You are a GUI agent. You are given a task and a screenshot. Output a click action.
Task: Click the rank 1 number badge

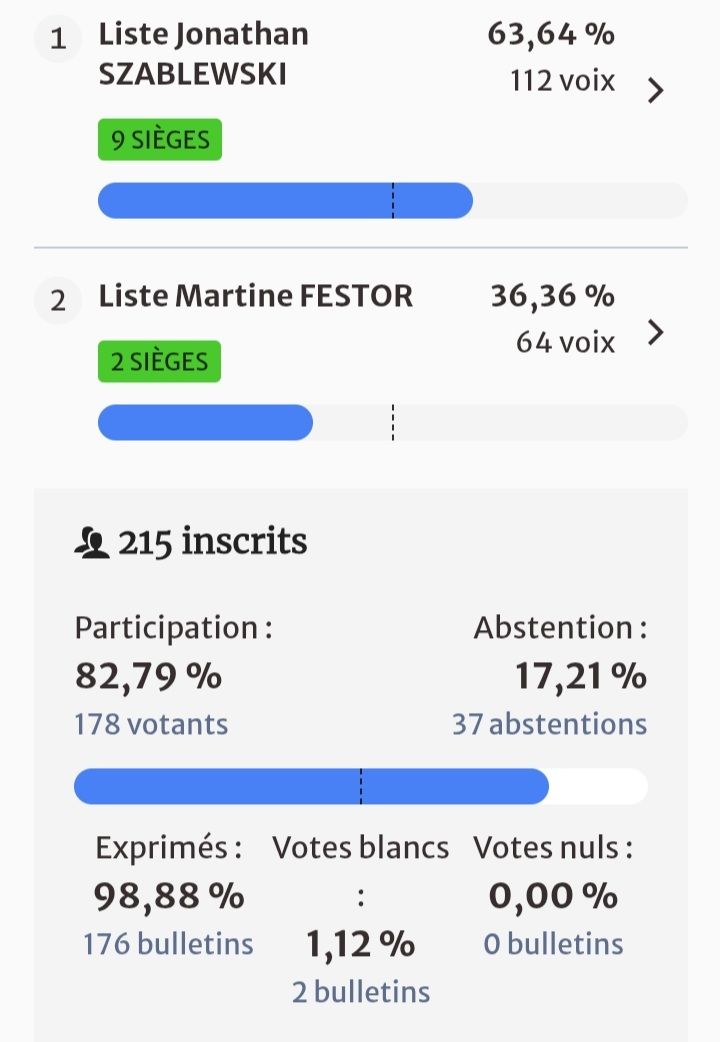[58, 40]
